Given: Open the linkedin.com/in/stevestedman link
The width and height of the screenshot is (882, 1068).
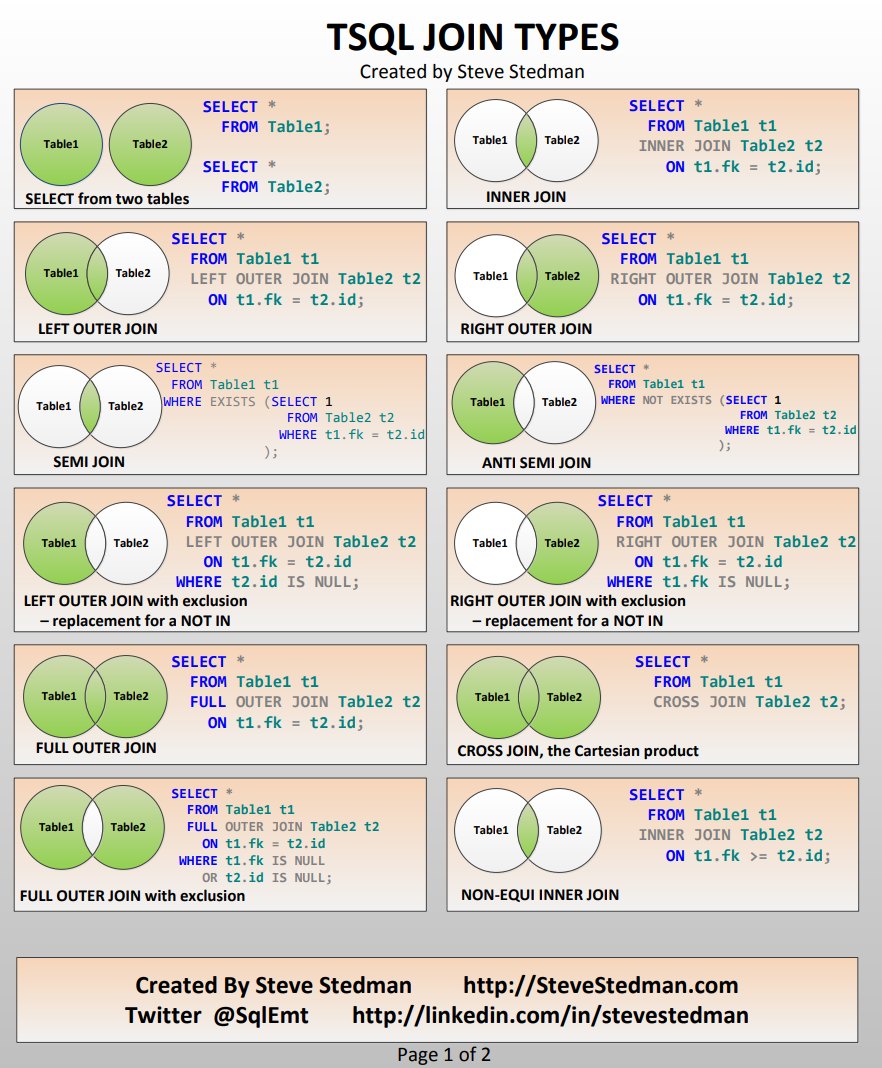Looking at the screenshot, I should click(x=550, y=1016).
